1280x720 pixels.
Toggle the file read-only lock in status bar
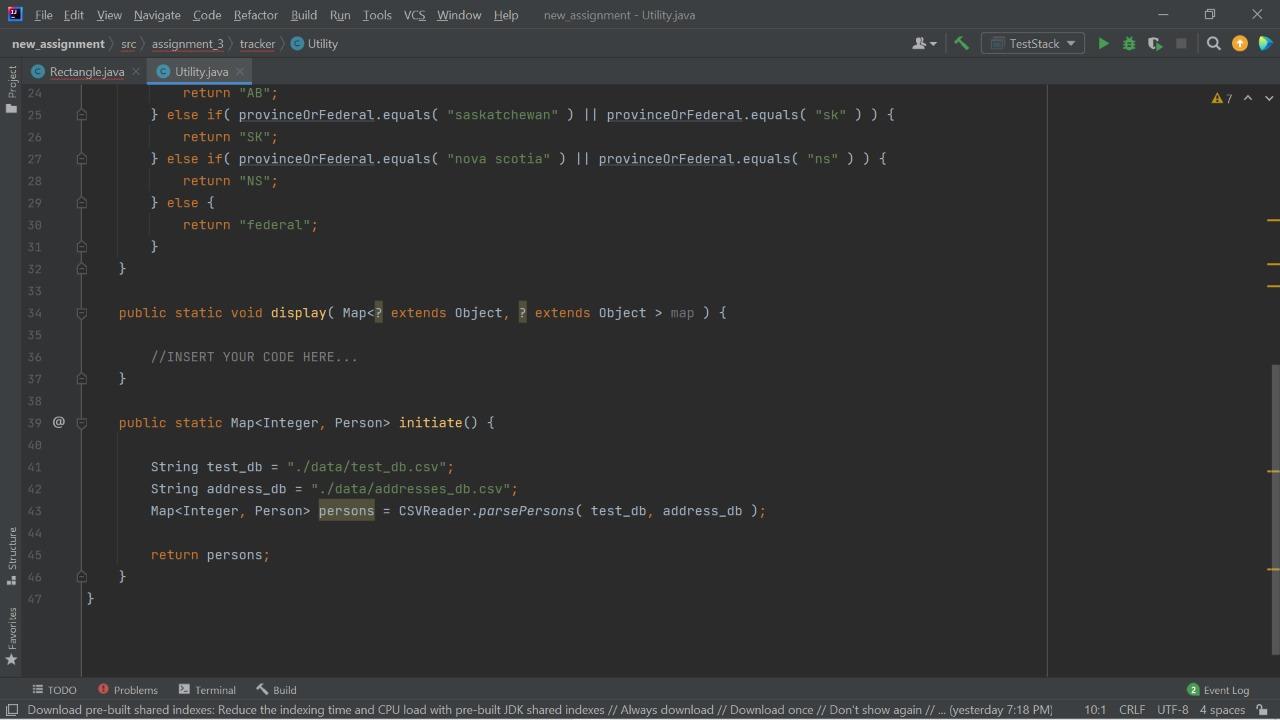pos(1260,709)
